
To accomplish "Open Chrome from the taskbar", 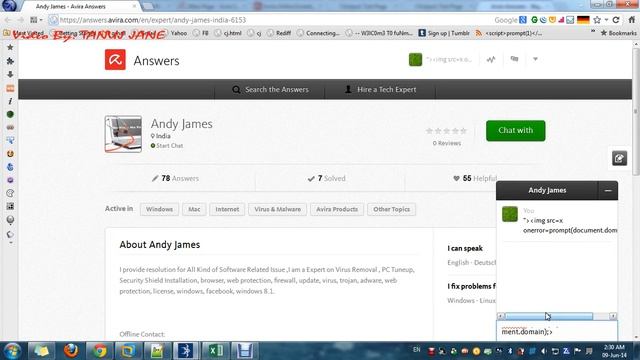I will [x=99, y=351].
